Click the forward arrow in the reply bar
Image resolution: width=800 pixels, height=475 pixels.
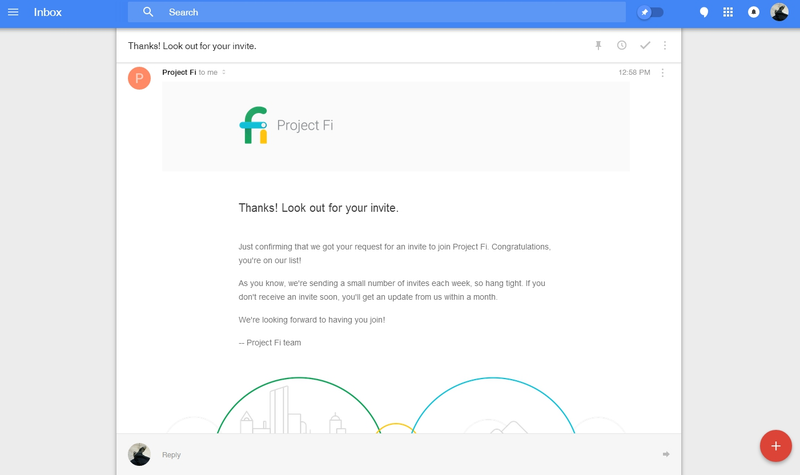click(666, 454)
